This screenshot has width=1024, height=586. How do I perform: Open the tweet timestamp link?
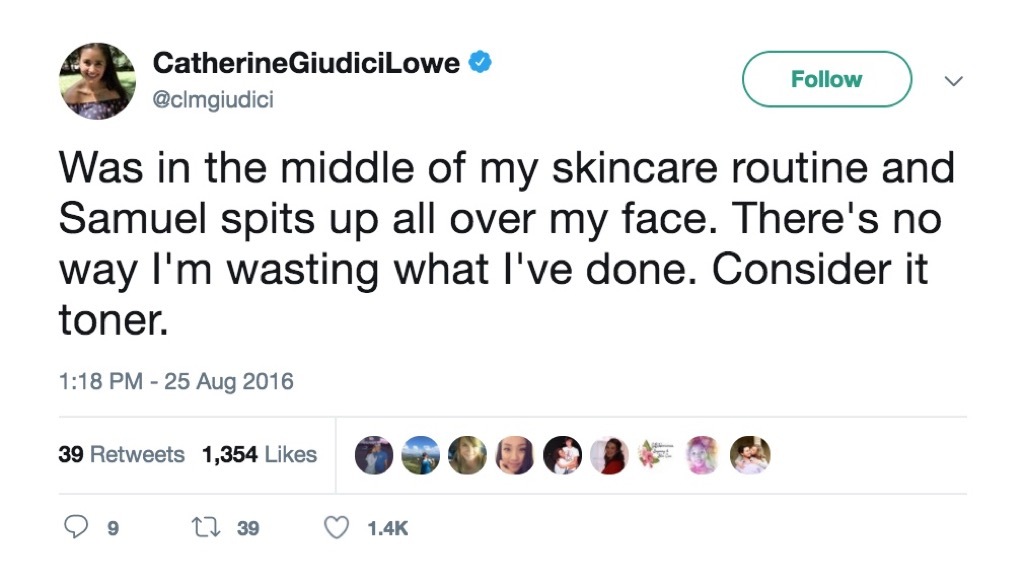pyautogui.click(x=175, y=381)
